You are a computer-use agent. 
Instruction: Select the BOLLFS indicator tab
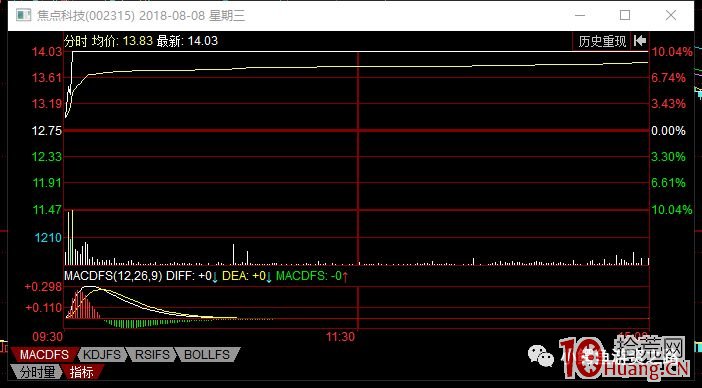pos(207,354)
